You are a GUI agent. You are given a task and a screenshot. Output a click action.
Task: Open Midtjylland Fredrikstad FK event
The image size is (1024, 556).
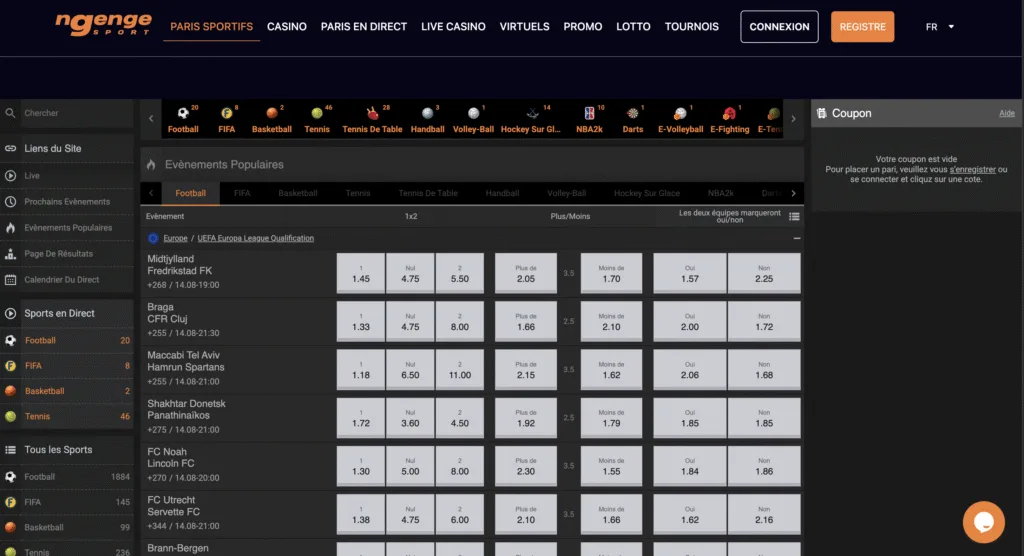pyautogui.click(x=180, y=265)
